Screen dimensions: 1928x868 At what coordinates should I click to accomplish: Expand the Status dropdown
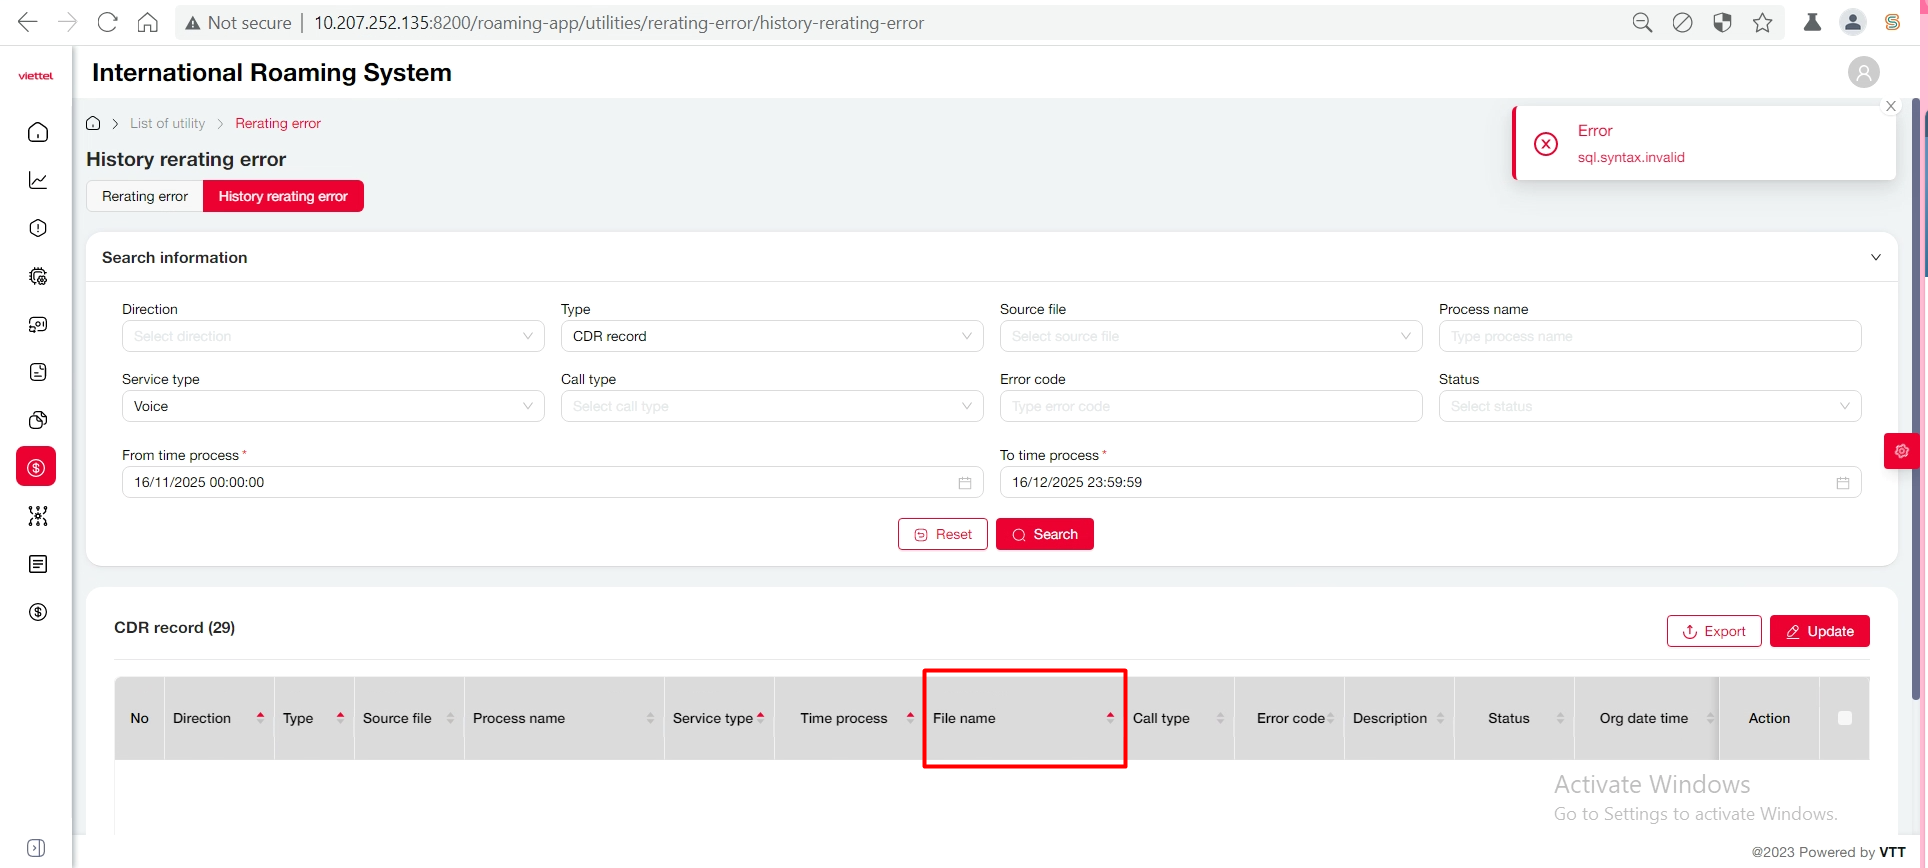click(1649, 406)
